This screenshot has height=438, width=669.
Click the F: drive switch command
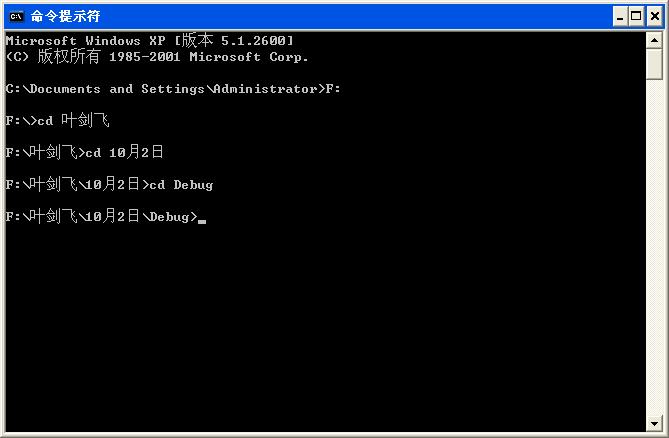(334, 89)
